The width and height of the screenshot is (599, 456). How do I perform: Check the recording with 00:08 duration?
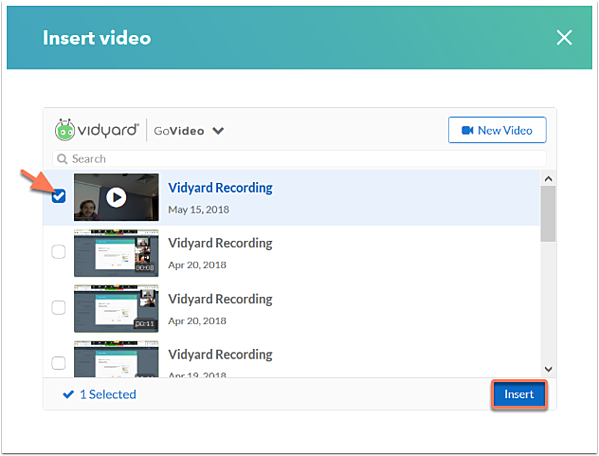click(58, 252)
